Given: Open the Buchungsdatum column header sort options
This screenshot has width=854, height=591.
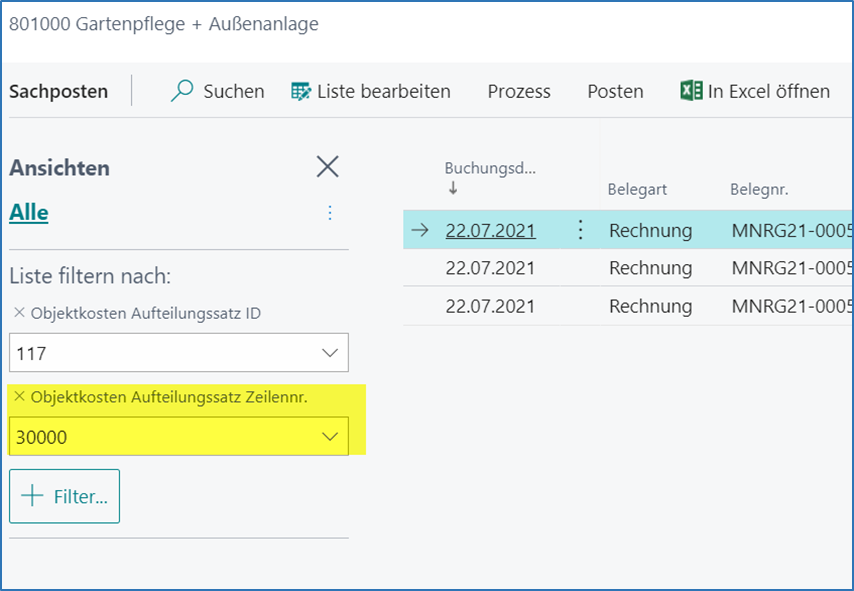Looking at the screenshot, I should (490, 168).
